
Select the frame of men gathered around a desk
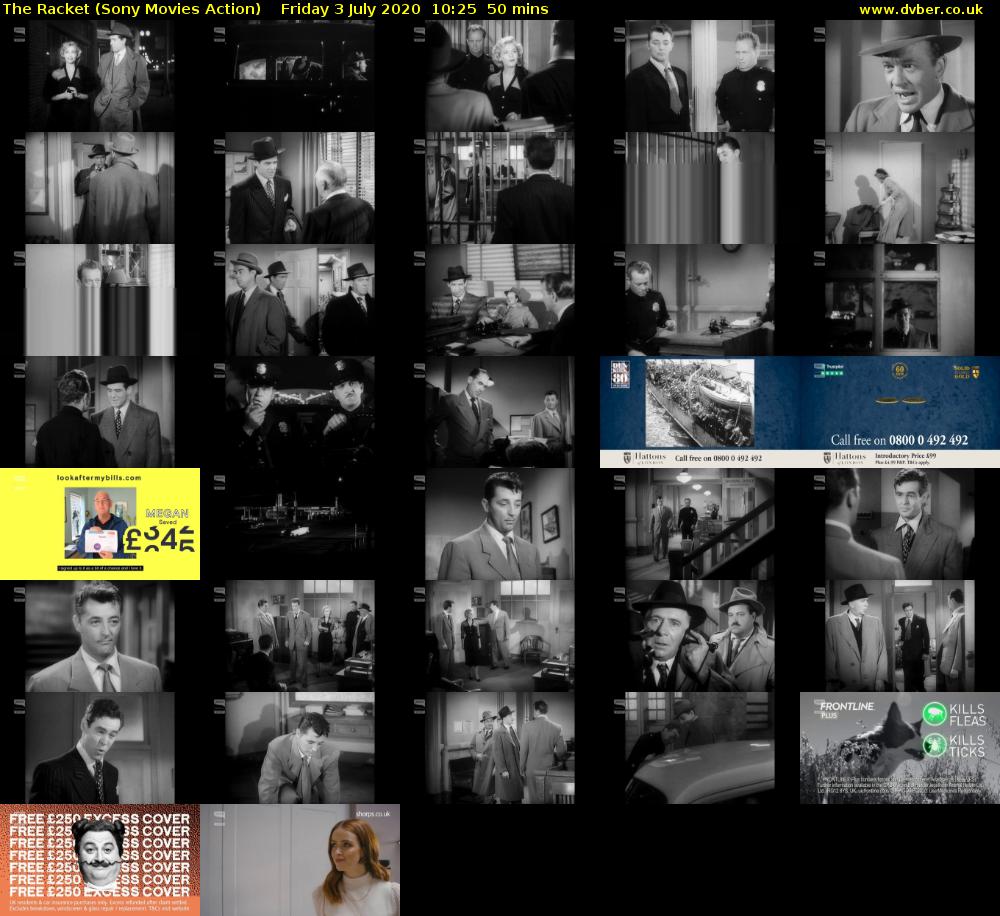click(500, 299)
